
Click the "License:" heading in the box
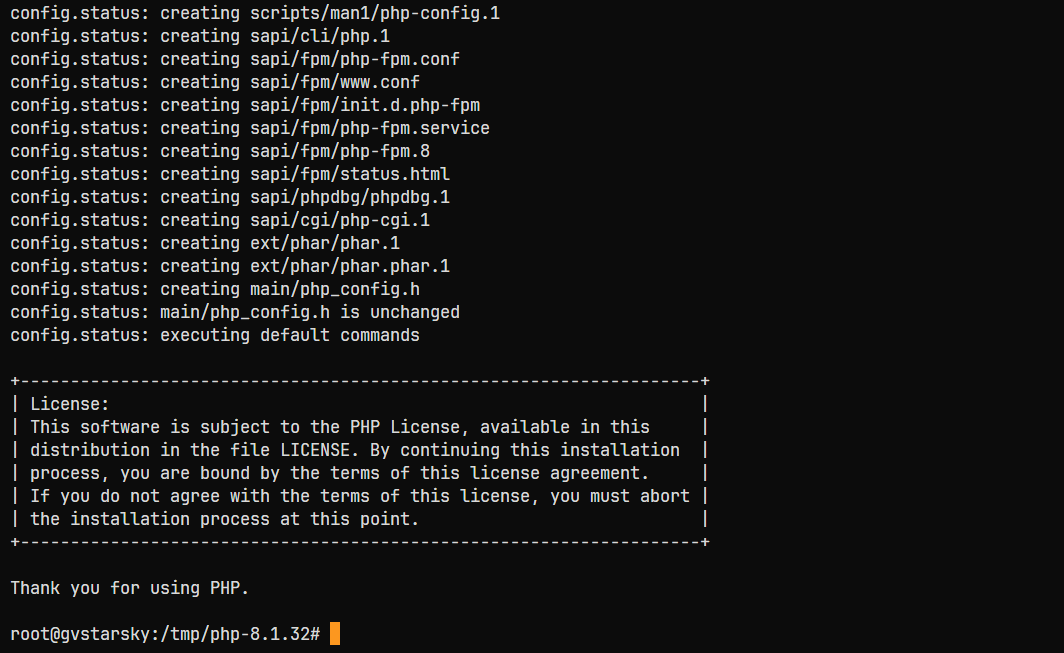pyautogui.click(x=70, y=404)
